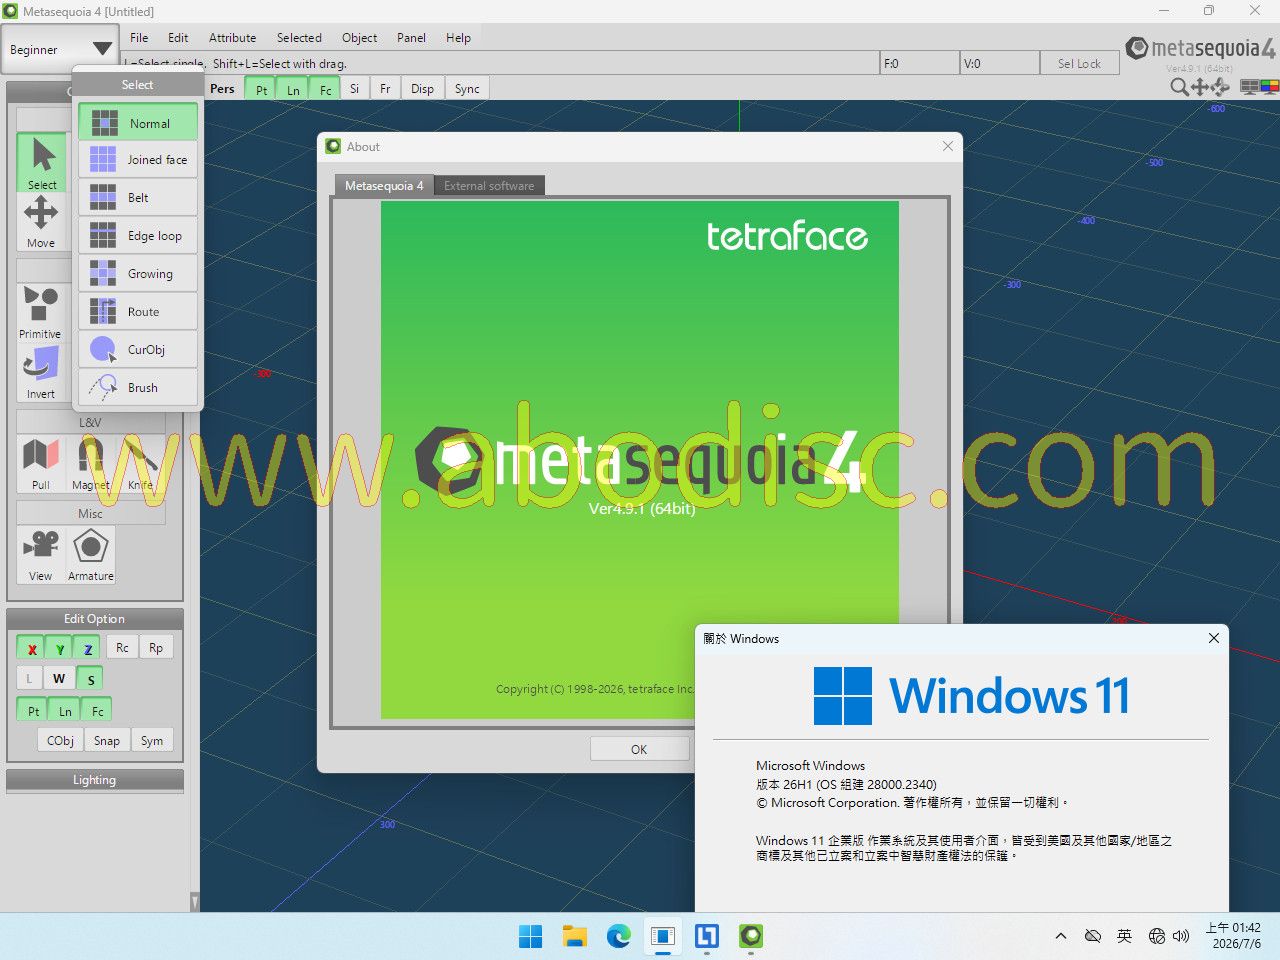
Task: Switch to Growing selection mode
Action: point(138,274)
